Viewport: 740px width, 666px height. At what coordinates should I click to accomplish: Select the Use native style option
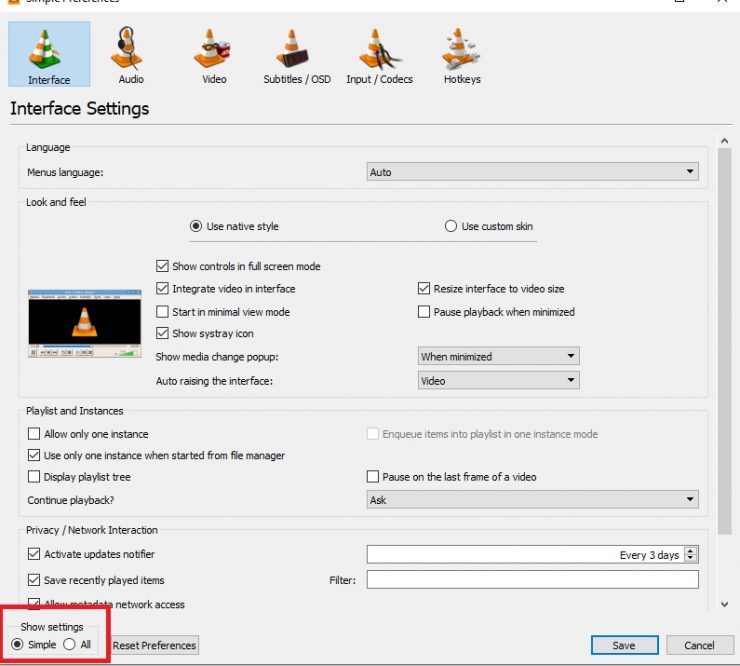pos(234,226)
